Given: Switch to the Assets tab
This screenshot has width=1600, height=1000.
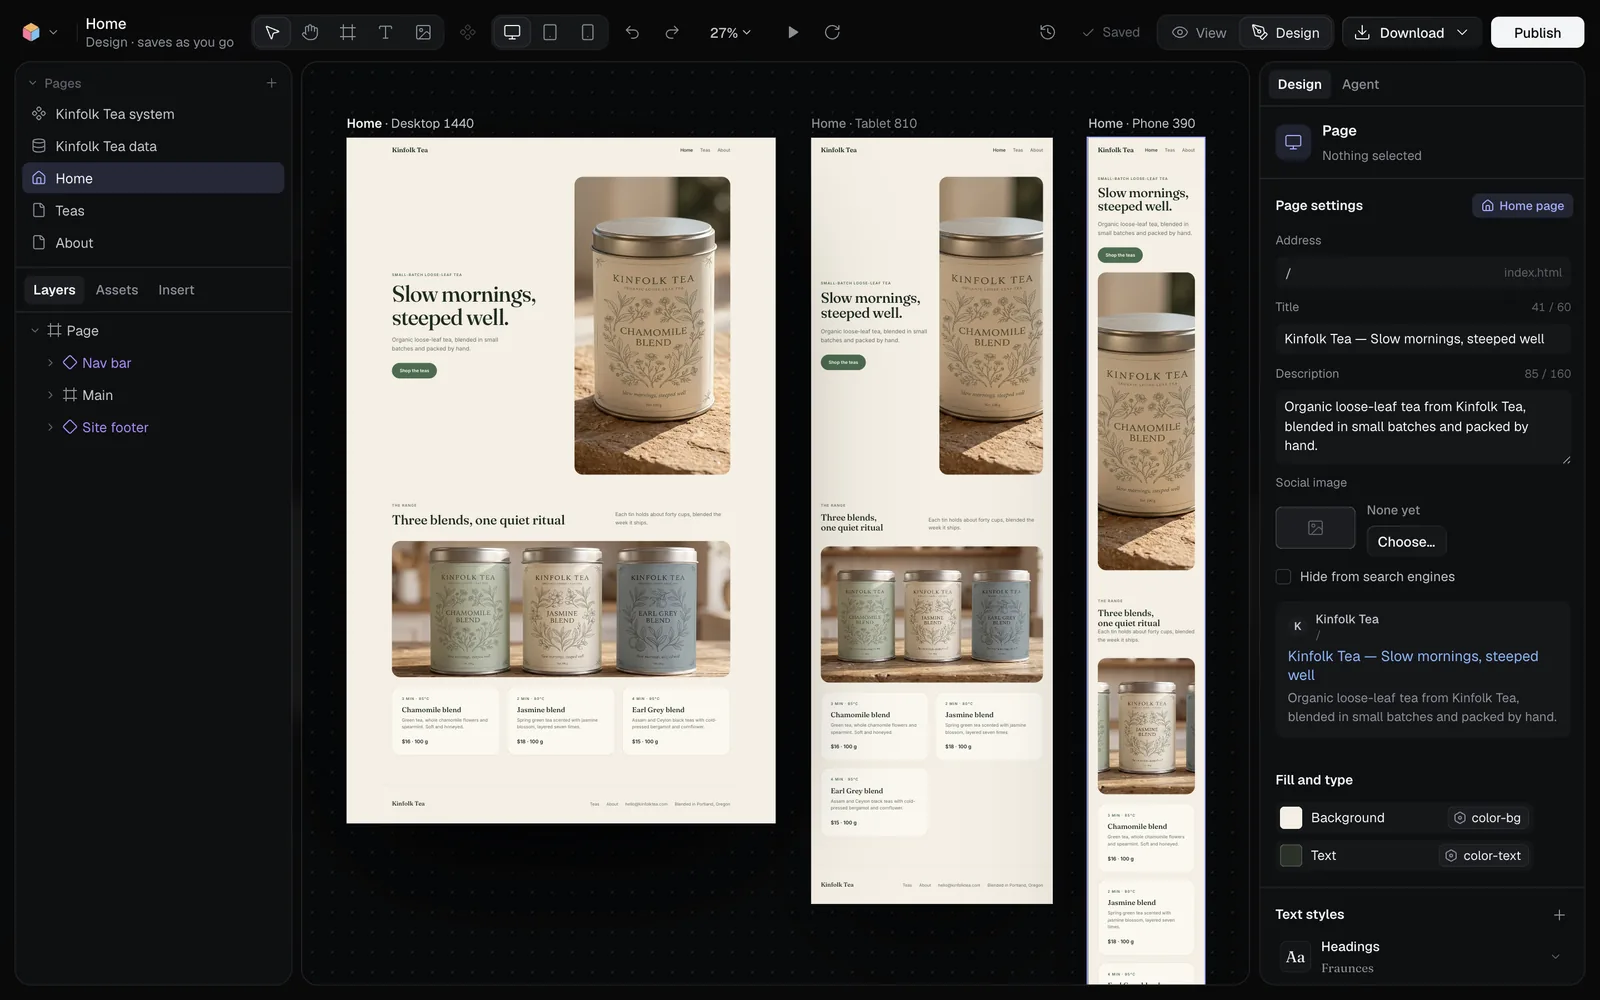Looking at the screenshot, I should click(117, 290).
